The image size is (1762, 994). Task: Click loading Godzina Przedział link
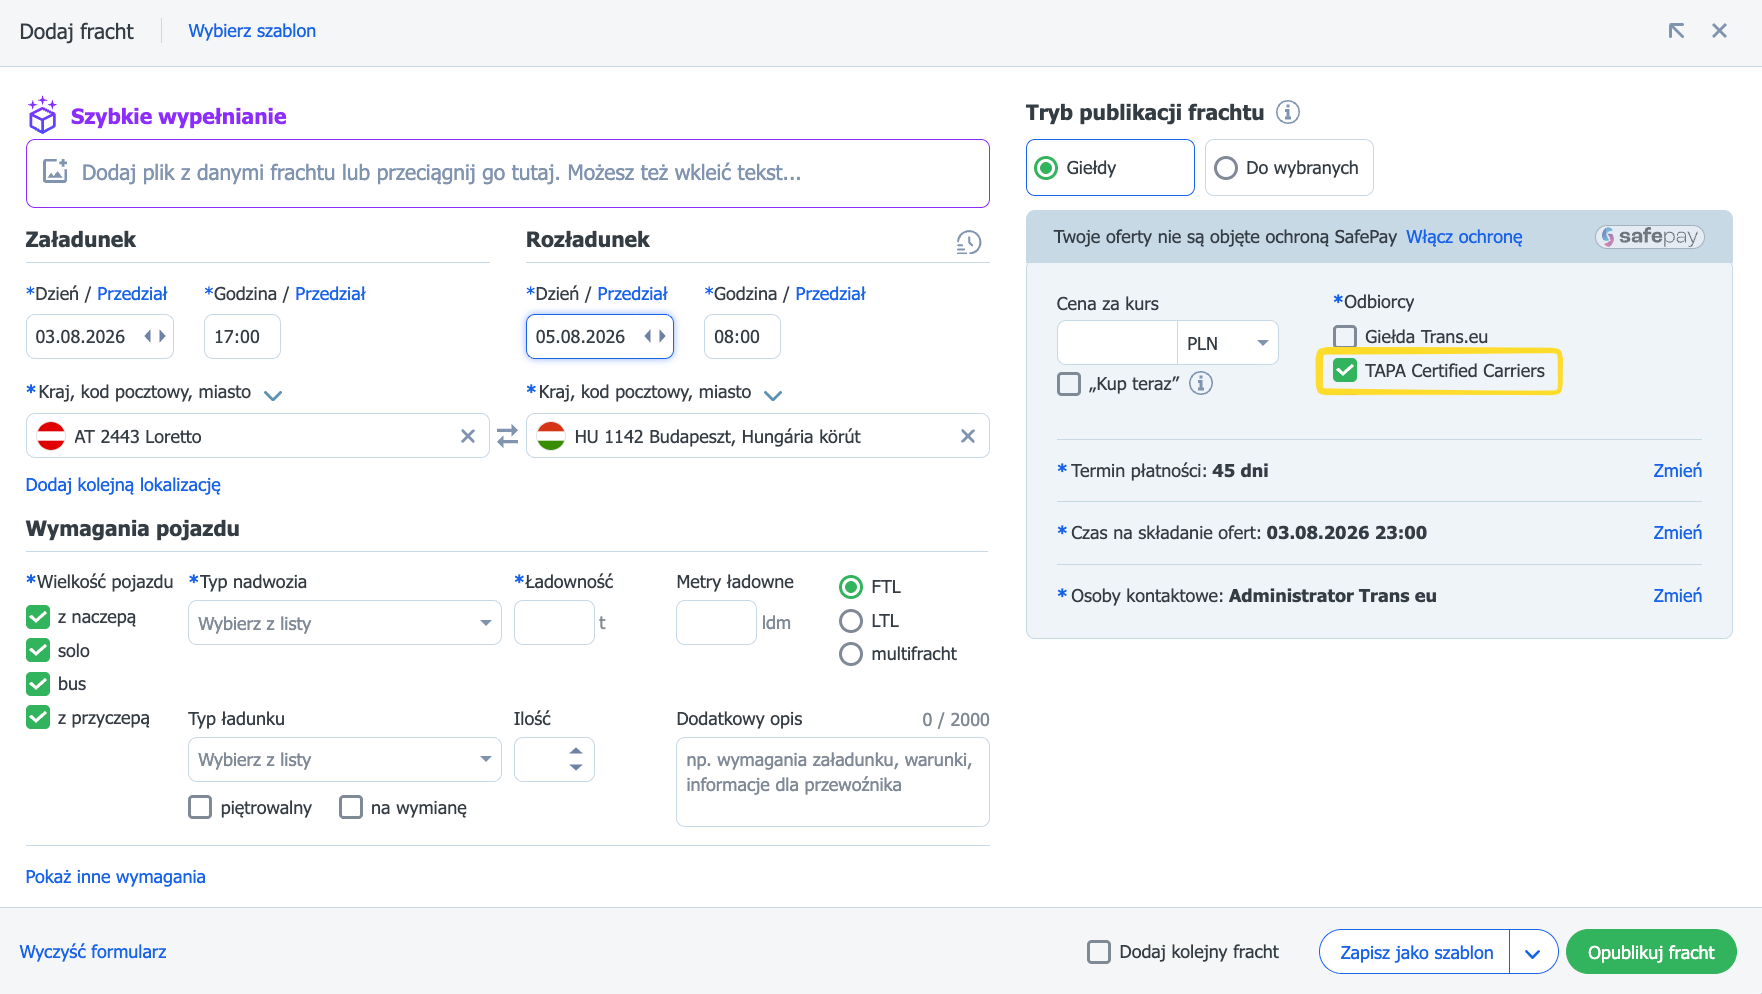pyautogui.click(x=330, y=294)
